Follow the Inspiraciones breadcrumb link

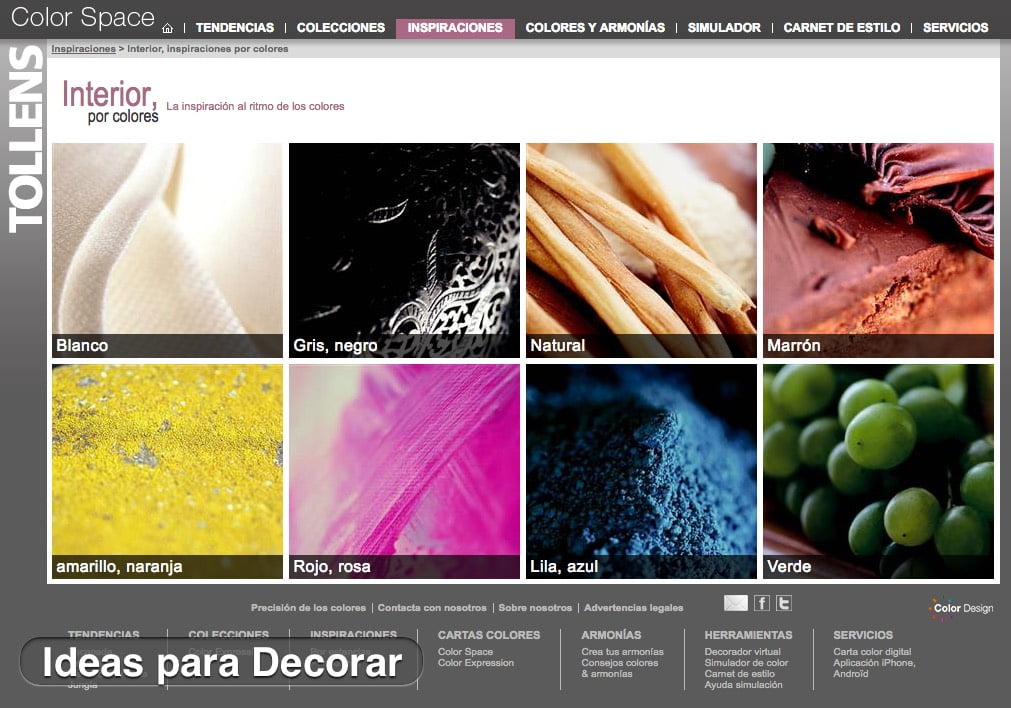(84, 49)
